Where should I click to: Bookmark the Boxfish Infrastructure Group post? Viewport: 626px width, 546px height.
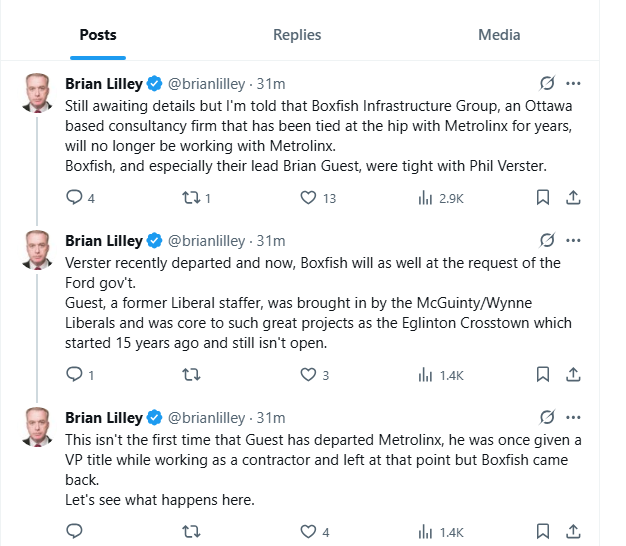click(543, 198)
